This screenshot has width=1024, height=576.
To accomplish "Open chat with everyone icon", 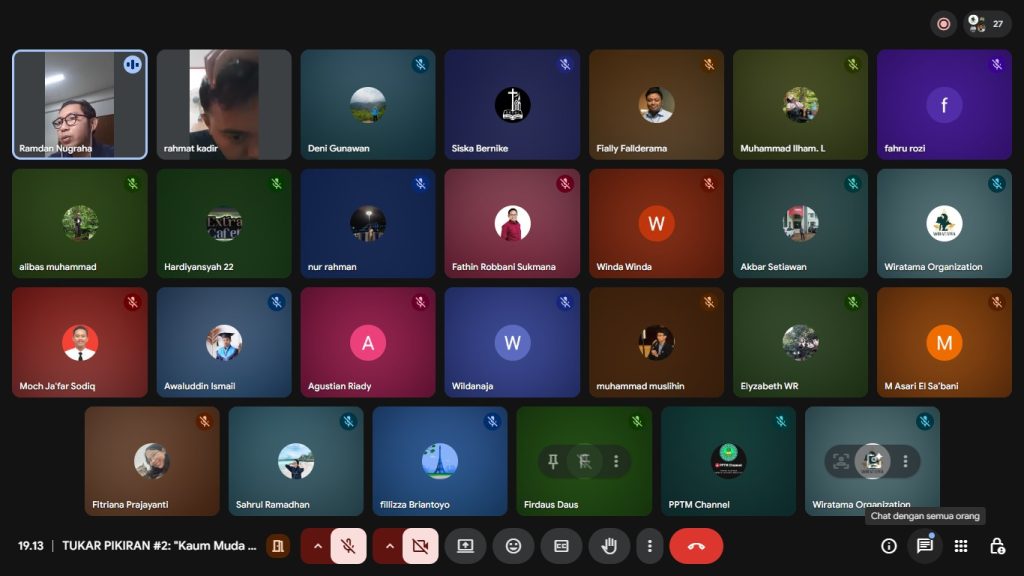I will coord(925,546).
